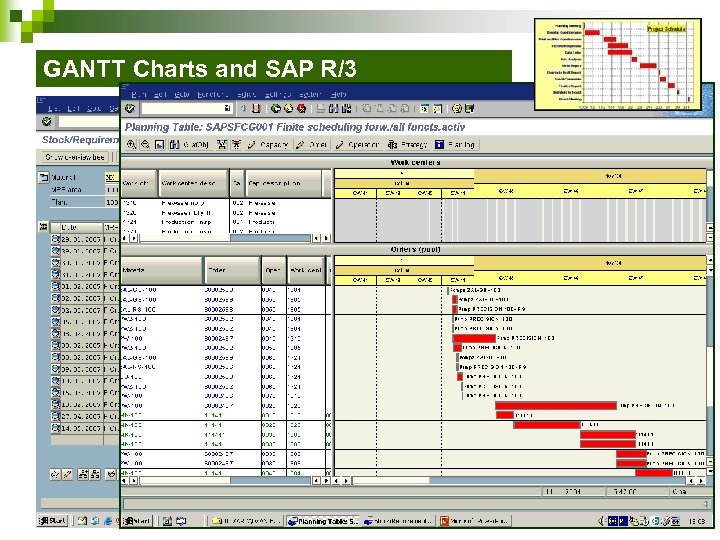The image size is (720, 540).
Task: Click the Last Page navigation icon
Action: pyautogui.click(x=405, y=109)
